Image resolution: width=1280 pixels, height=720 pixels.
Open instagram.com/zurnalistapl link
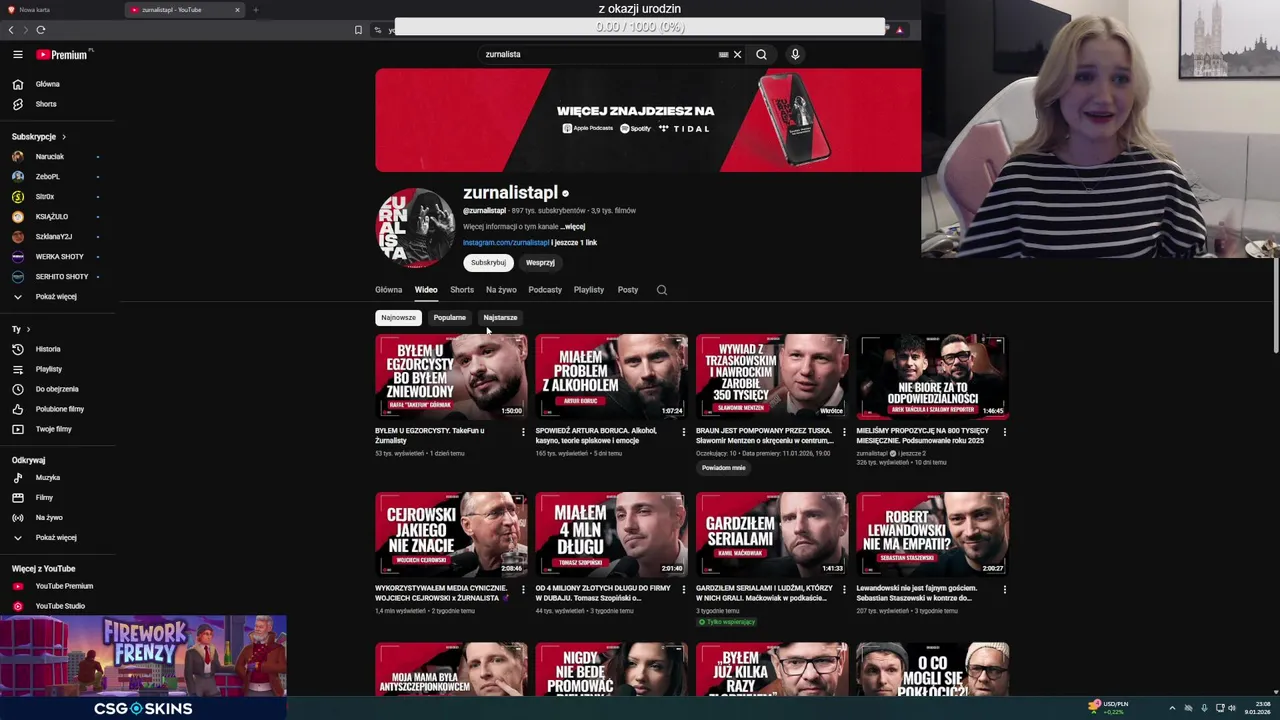click(x=506, y=243)
